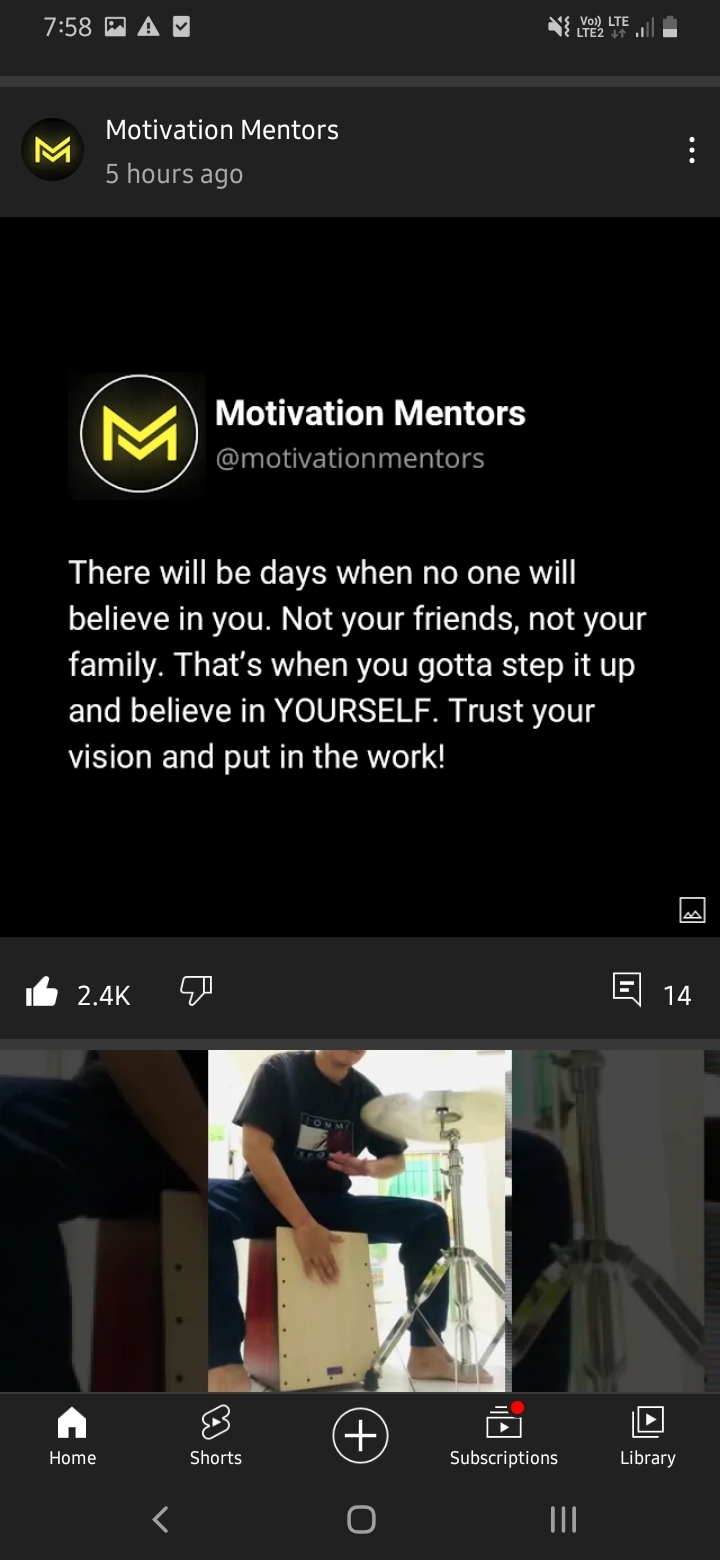
Task: Tap the Android home navigation button
Action: coord(361,1519)
